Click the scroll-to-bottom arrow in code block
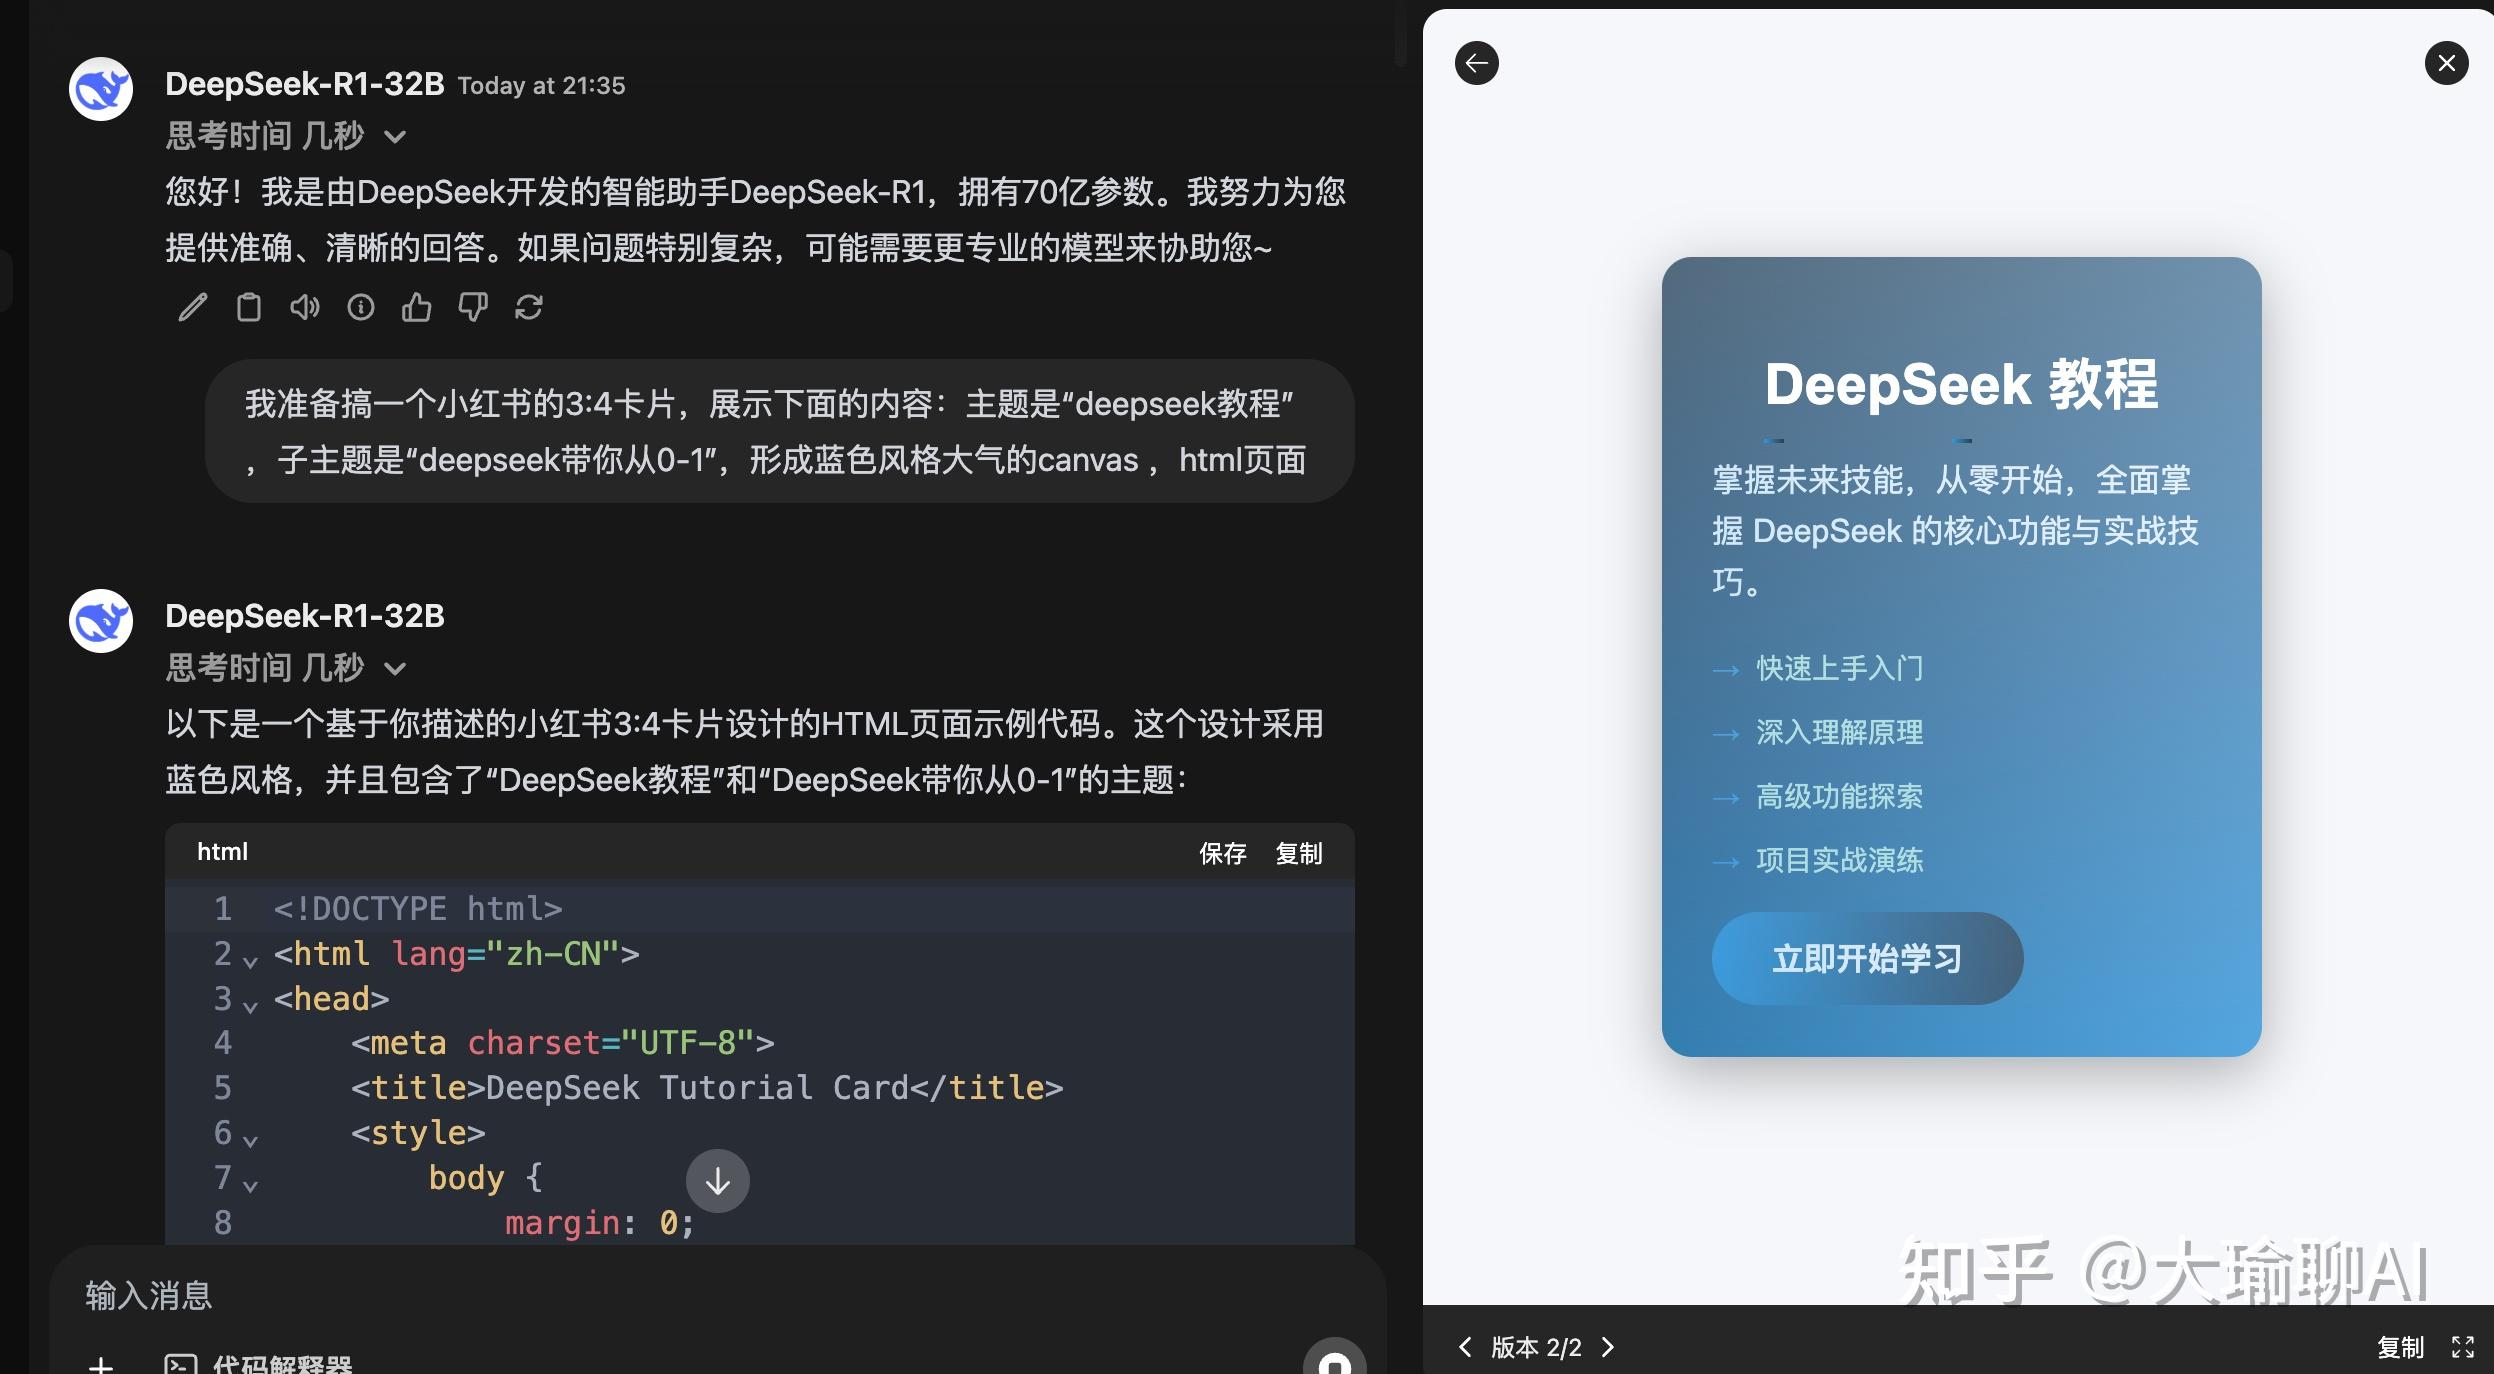2494x1374 pixels. [x=716, y=1181]
